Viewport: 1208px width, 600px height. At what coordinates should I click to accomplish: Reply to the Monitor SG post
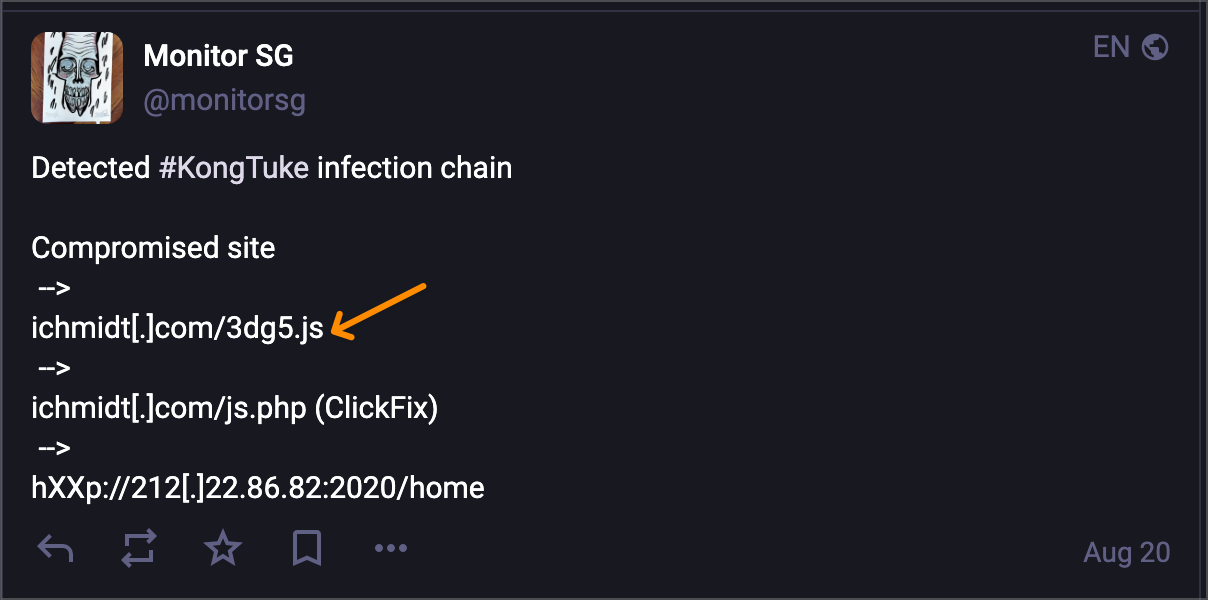point(55,549)
